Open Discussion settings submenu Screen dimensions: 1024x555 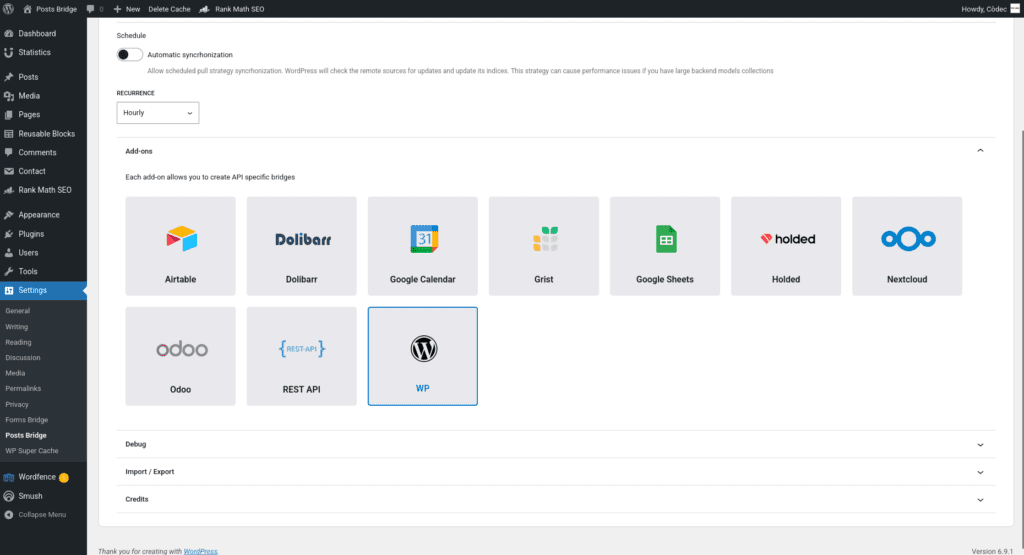pos(23,358)
